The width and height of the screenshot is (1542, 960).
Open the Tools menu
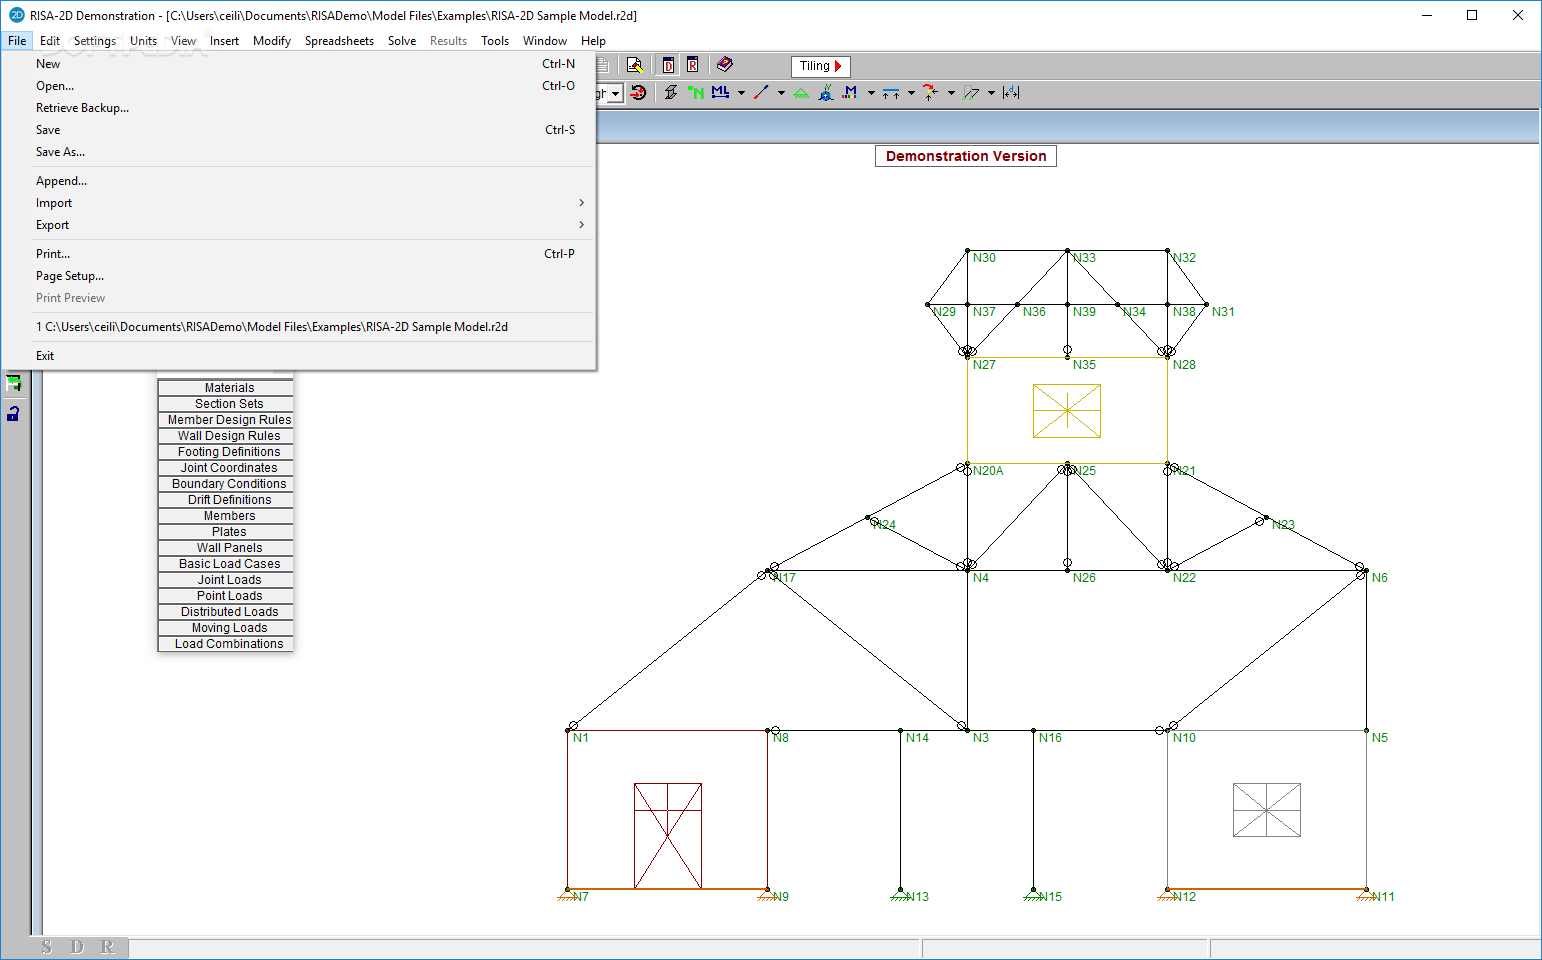(495, 41)
